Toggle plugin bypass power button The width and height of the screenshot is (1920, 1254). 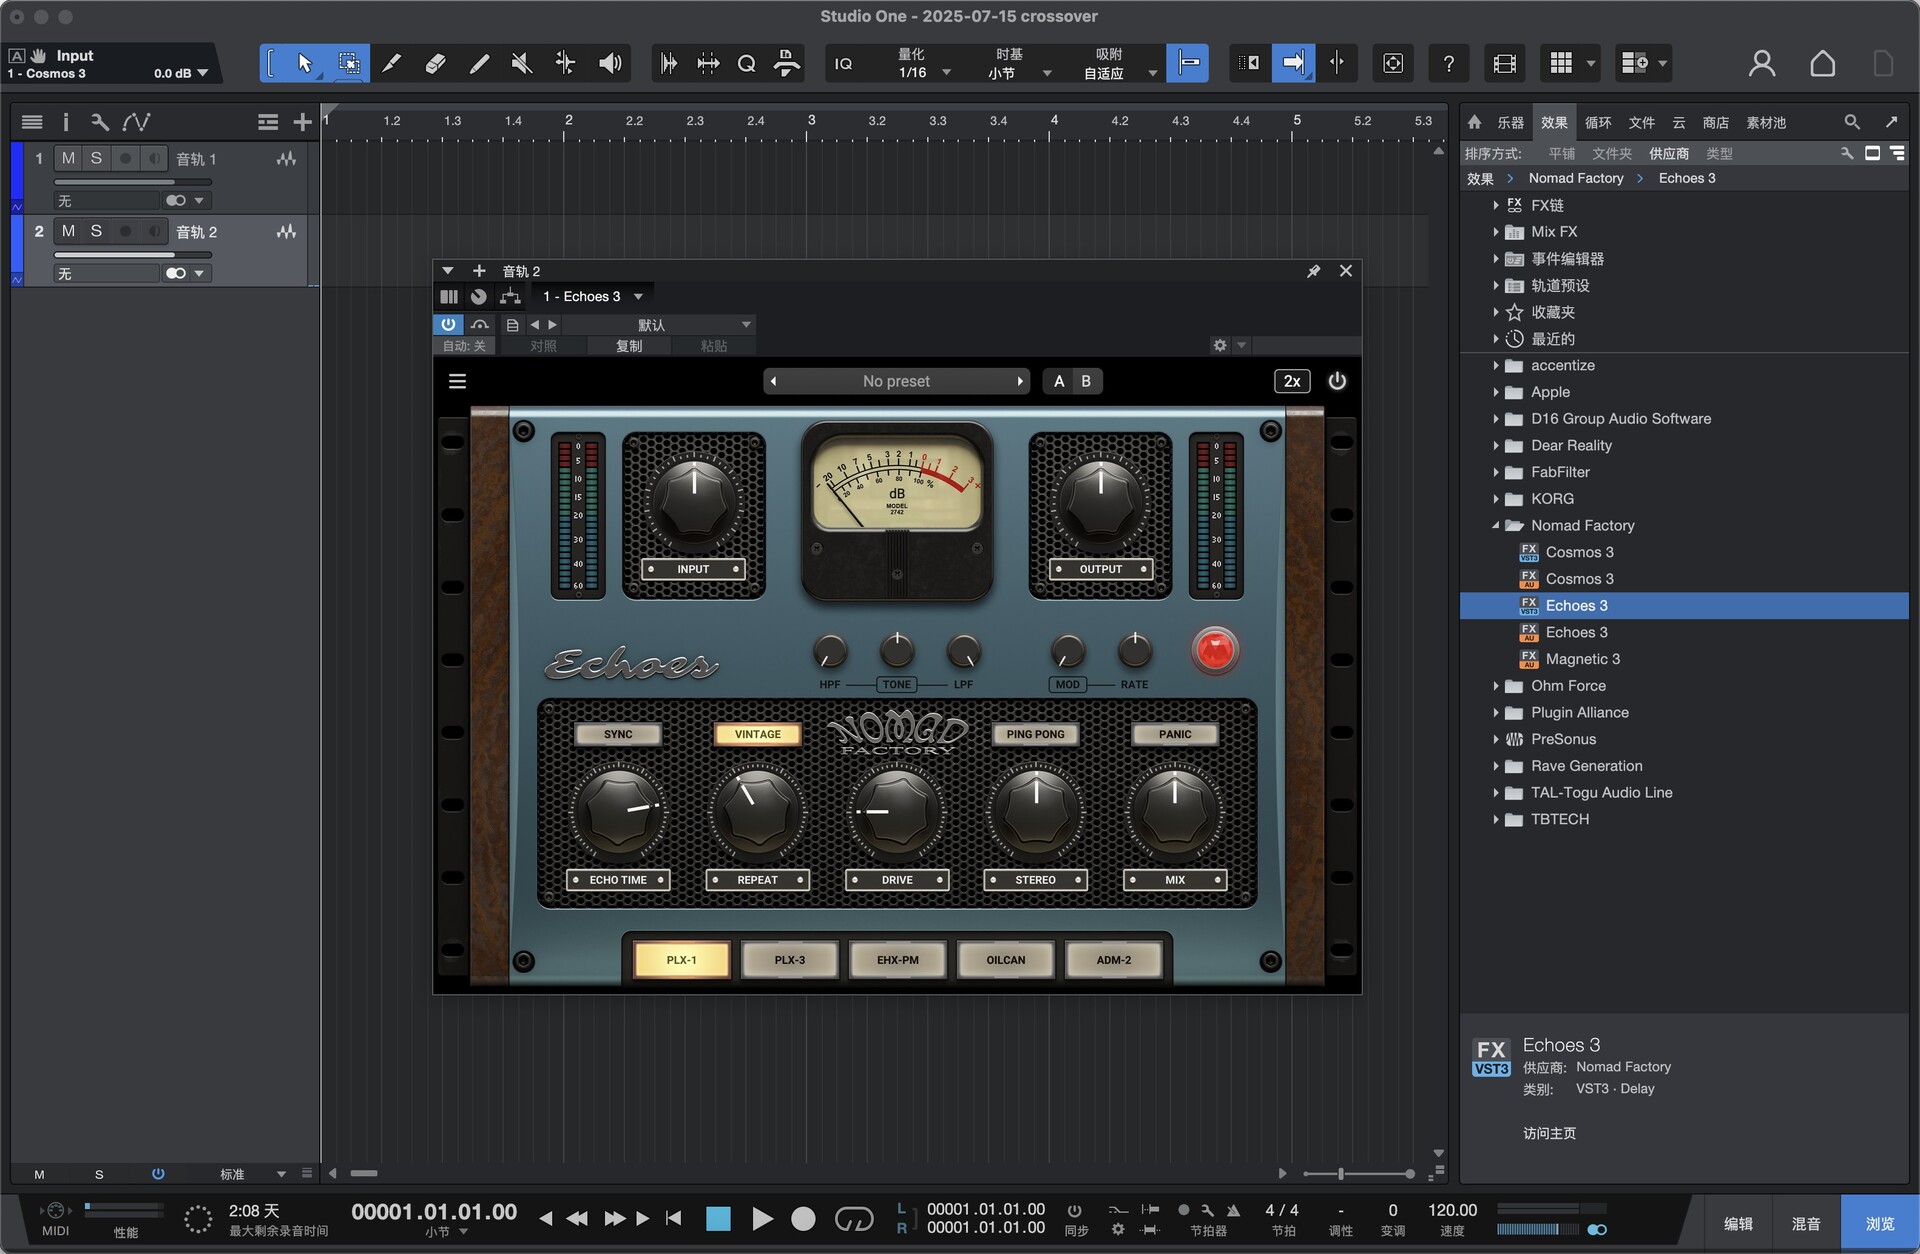pos(448,324)
